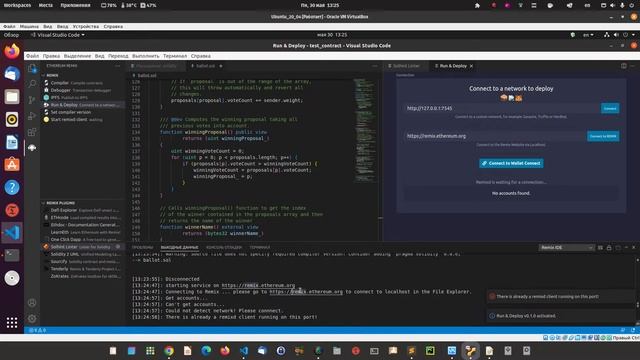Close the output panel with X button
Screen dimensions: 640x360
[x=634, y=247]
